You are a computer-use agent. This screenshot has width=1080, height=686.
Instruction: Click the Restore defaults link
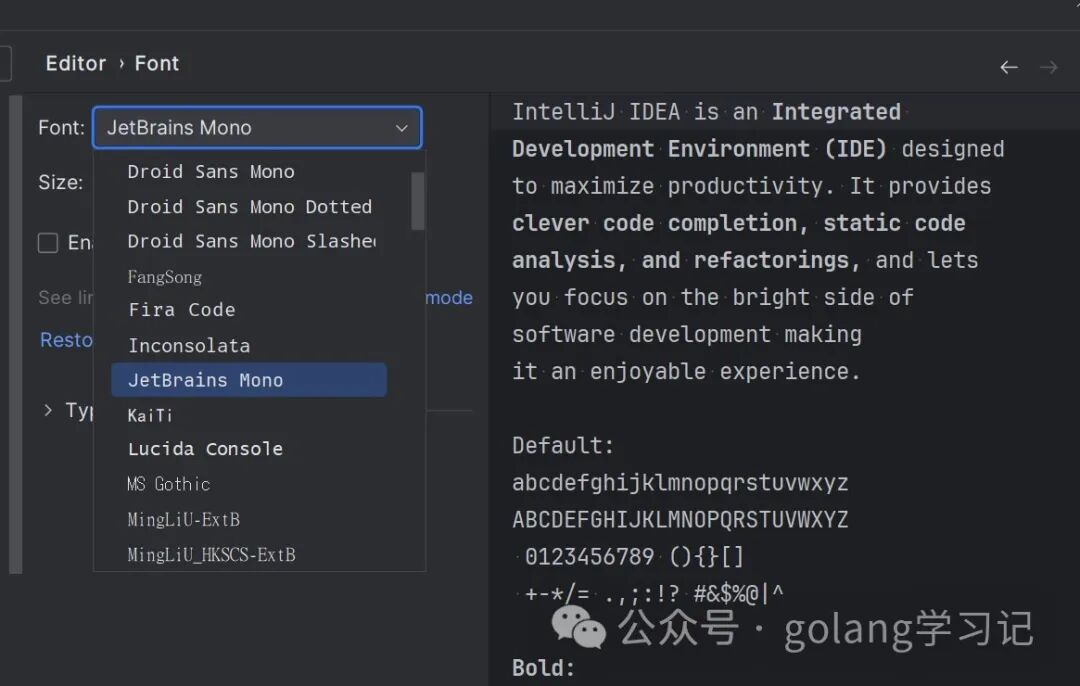(66, 340)
